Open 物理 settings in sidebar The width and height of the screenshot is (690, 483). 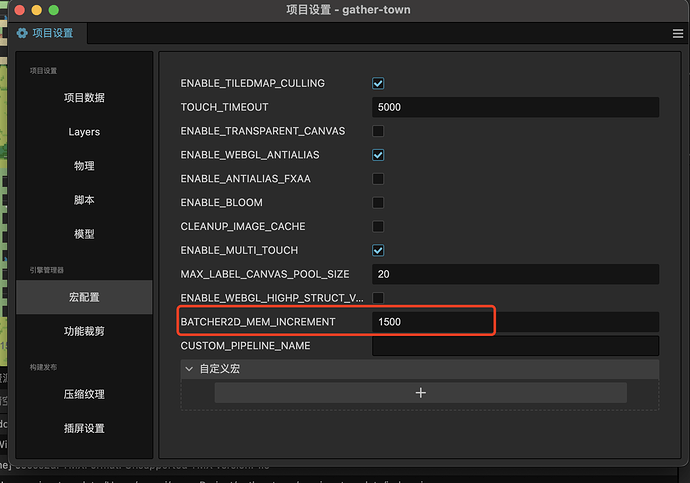[x=84, y=166]
